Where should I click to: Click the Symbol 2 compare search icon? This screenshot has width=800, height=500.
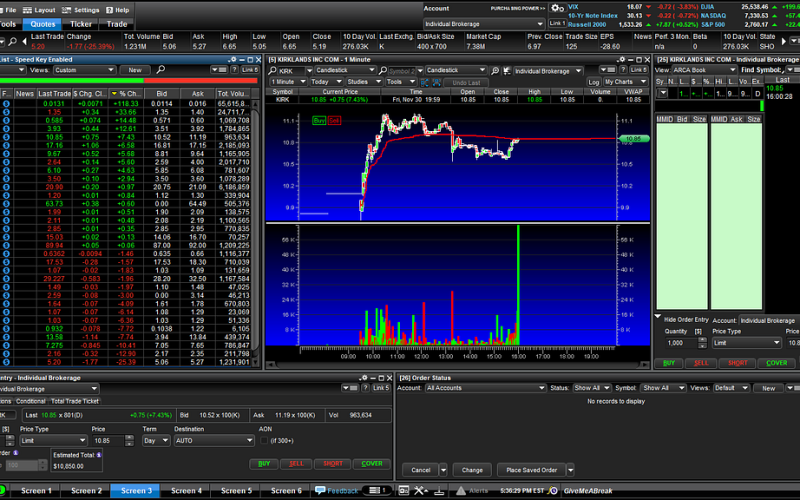pyautogui.click(x=383, y=70)
